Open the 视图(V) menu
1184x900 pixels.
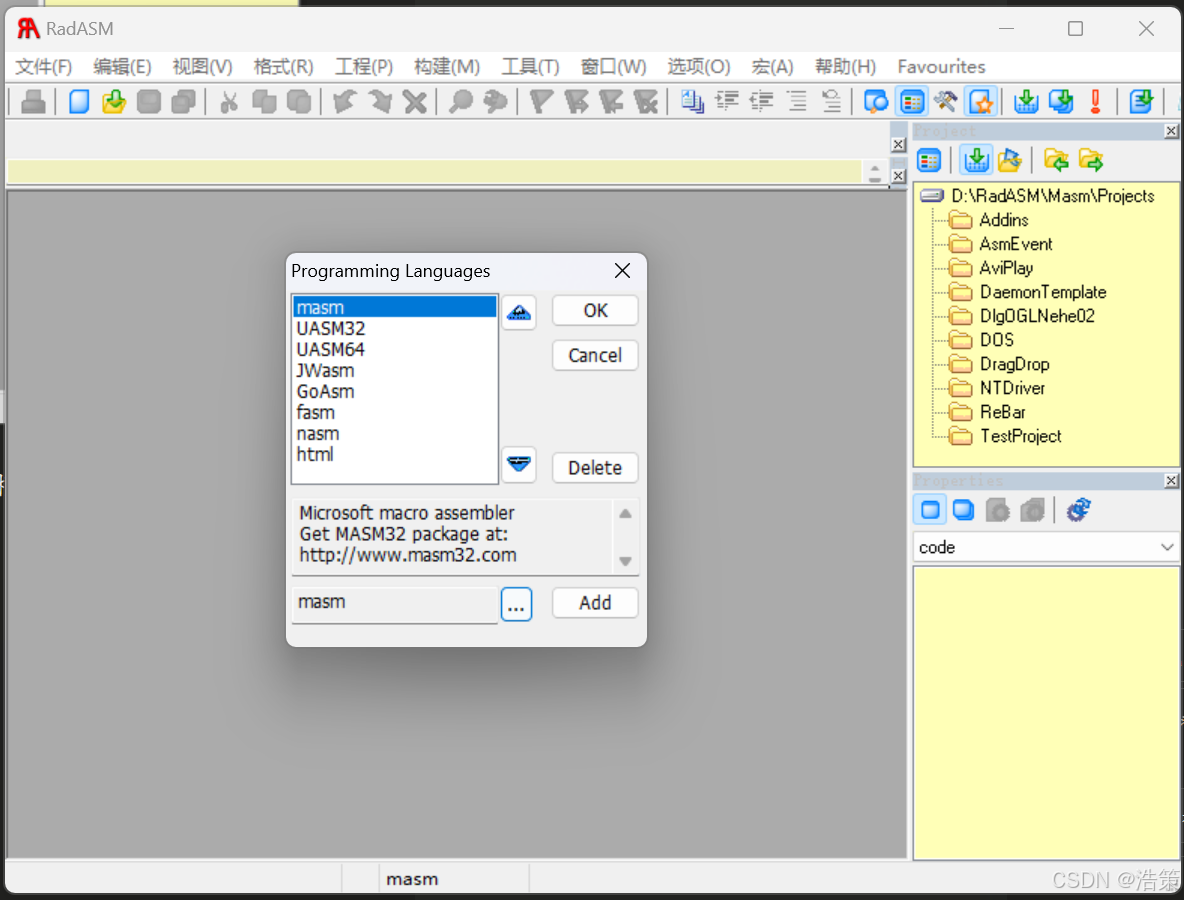pos(202,66)
